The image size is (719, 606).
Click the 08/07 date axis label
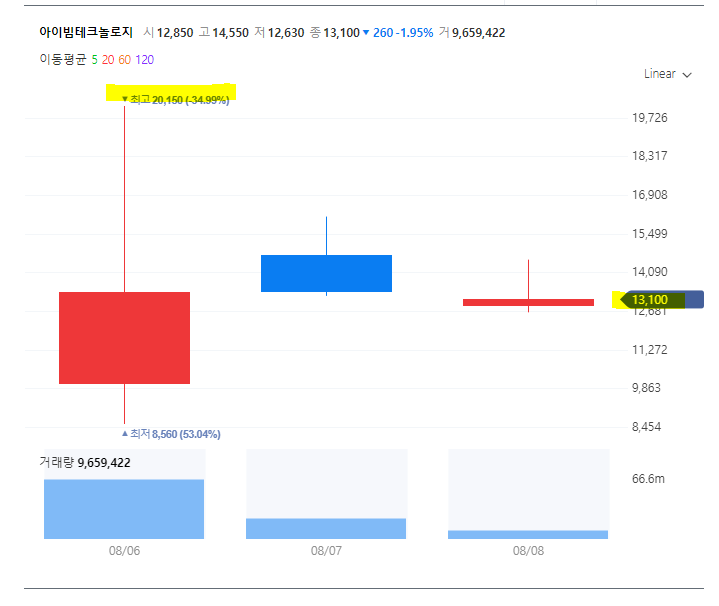tap(326, 551)
